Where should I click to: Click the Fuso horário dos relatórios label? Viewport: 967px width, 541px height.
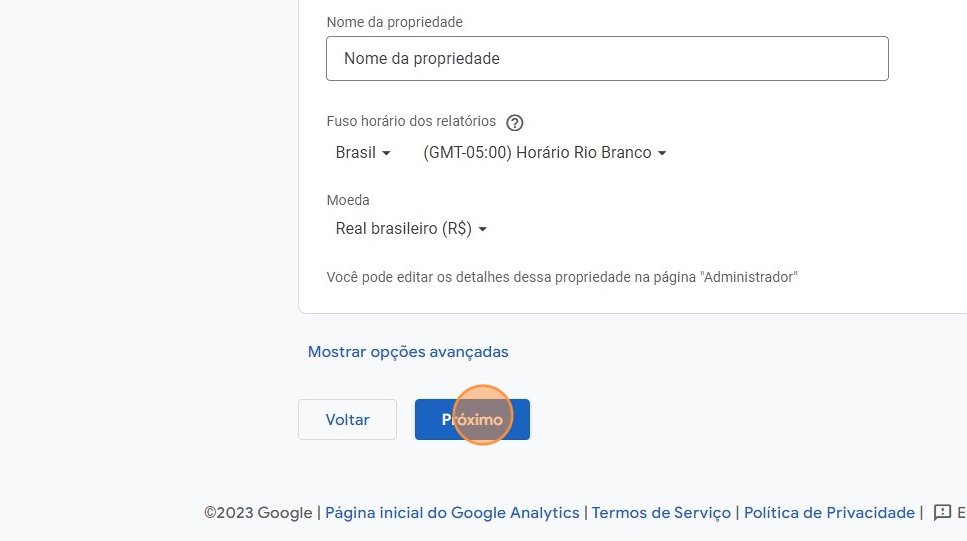point(411,121)
